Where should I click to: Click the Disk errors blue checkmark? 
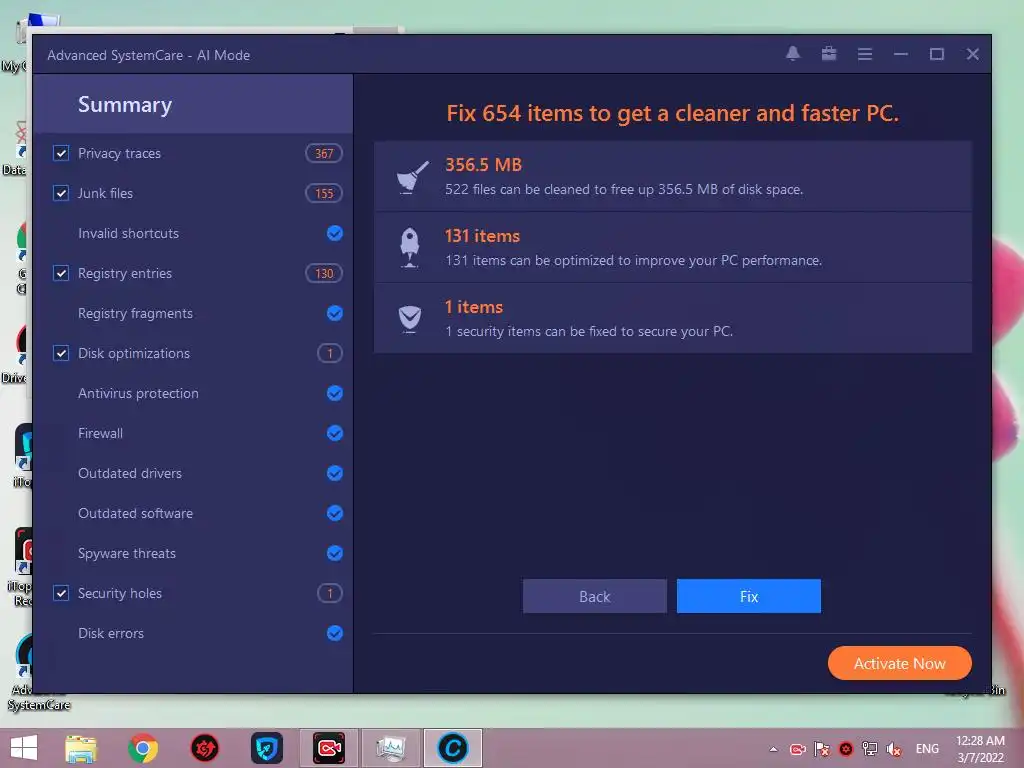[334, 633]
